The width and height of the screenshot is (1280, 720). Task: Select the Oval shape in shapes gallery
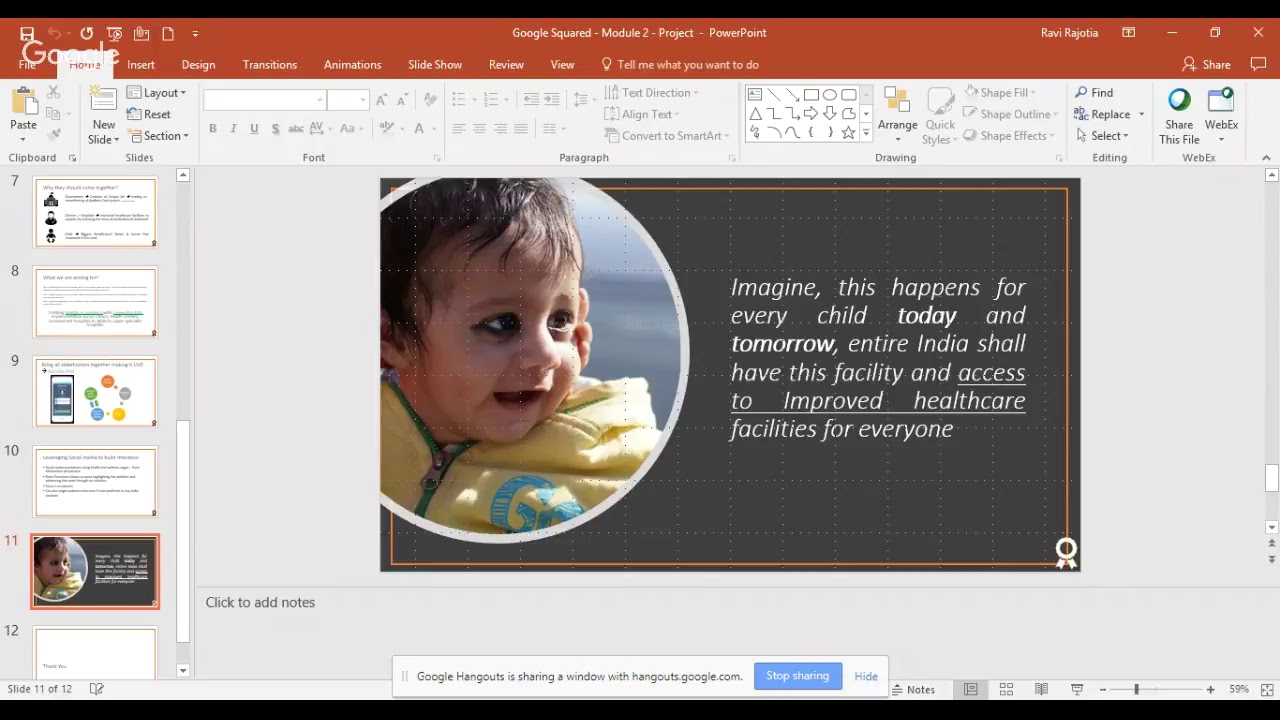coord(830,95)
